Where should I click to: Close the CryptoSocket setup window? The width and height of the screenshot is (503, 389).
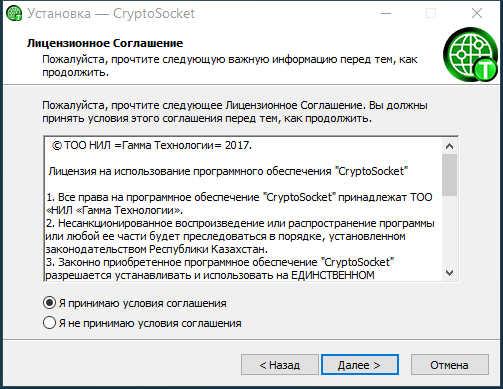pyautogui.click(x=477, y=14)
